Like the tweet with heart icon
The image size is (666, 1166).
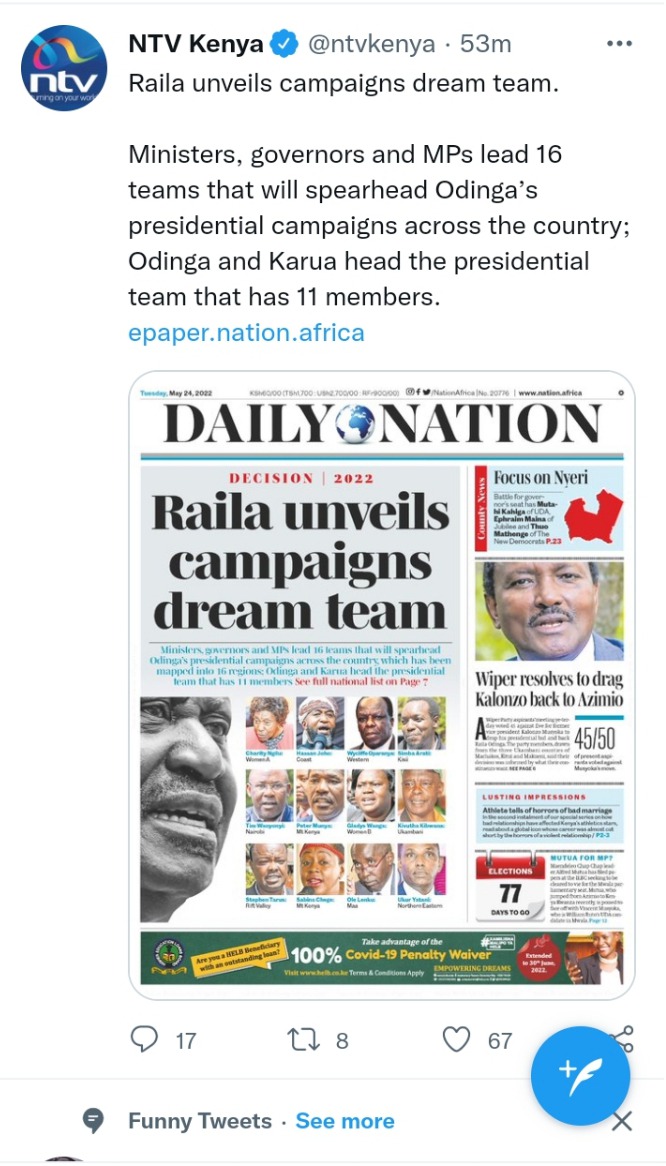[456, 1040]
